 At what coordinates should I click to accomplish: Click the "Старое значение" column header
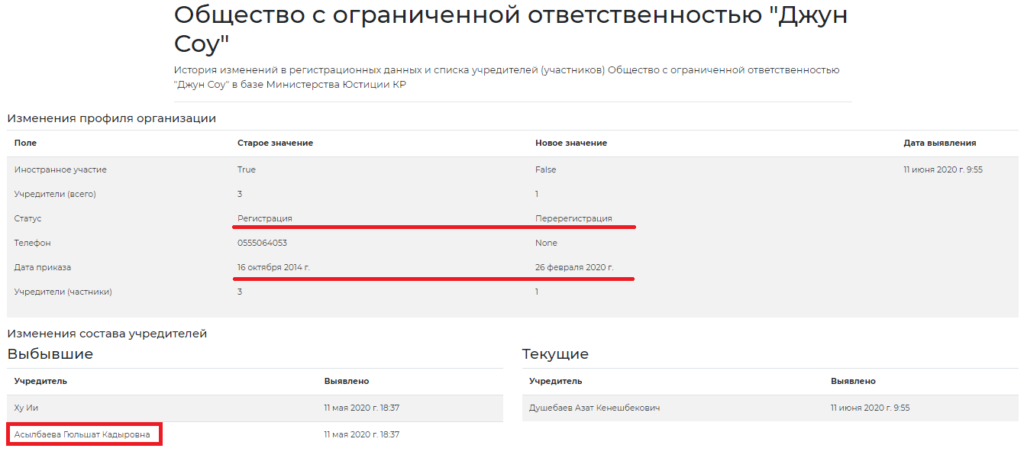point(275,143)
